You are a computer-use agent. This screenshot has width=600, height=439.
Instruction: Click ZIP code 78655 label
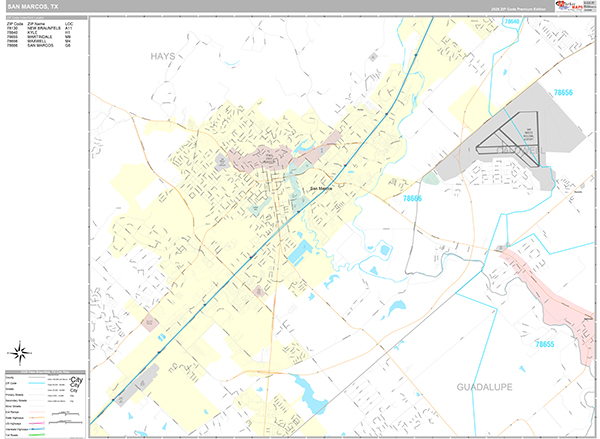544,343
